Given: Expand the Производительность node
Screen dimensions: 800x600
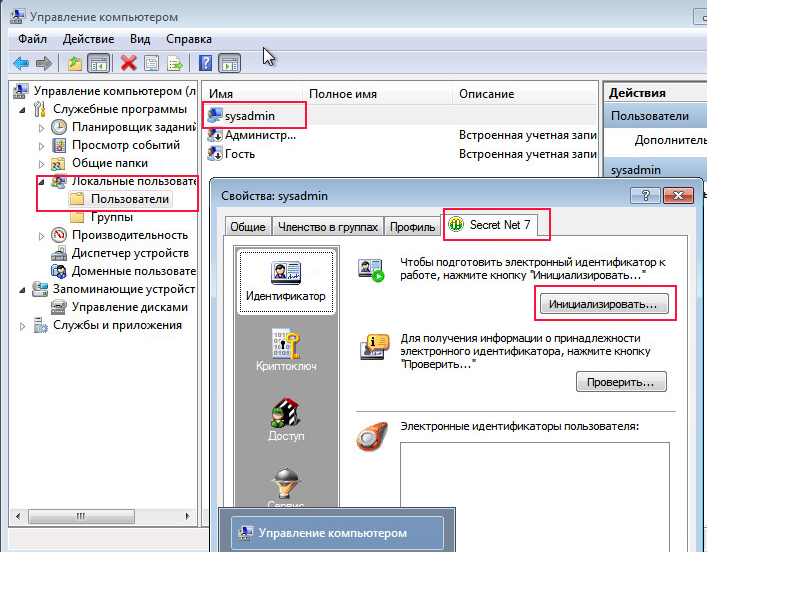Looking at the screenshot, I should point(41,236).
